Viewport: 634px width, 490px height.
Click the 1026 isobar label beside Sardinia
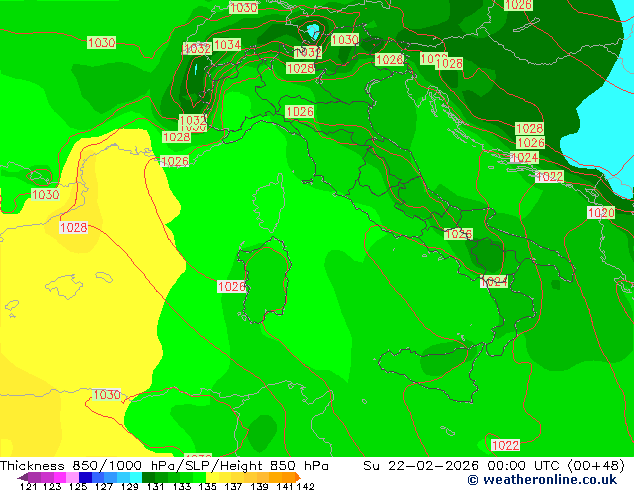coord(231,287)
